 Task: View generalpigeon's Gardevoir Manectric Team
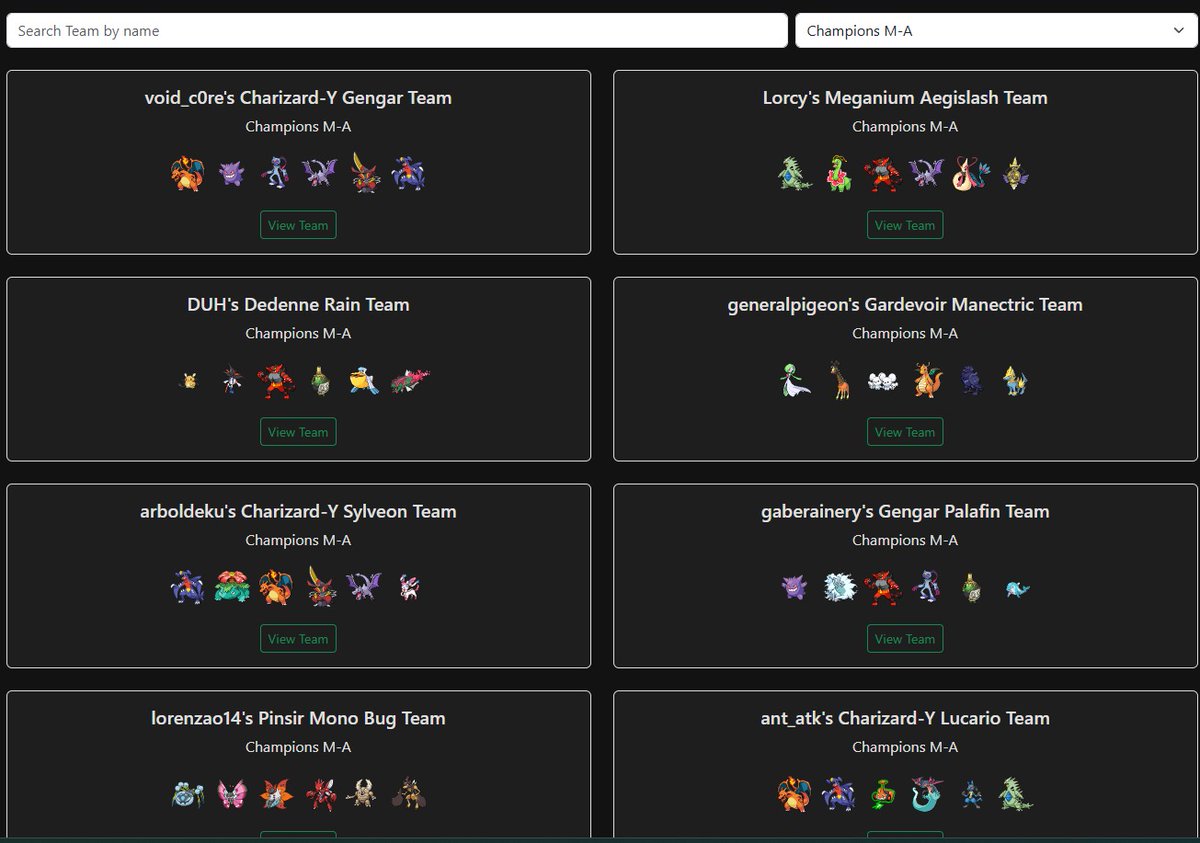905,432
